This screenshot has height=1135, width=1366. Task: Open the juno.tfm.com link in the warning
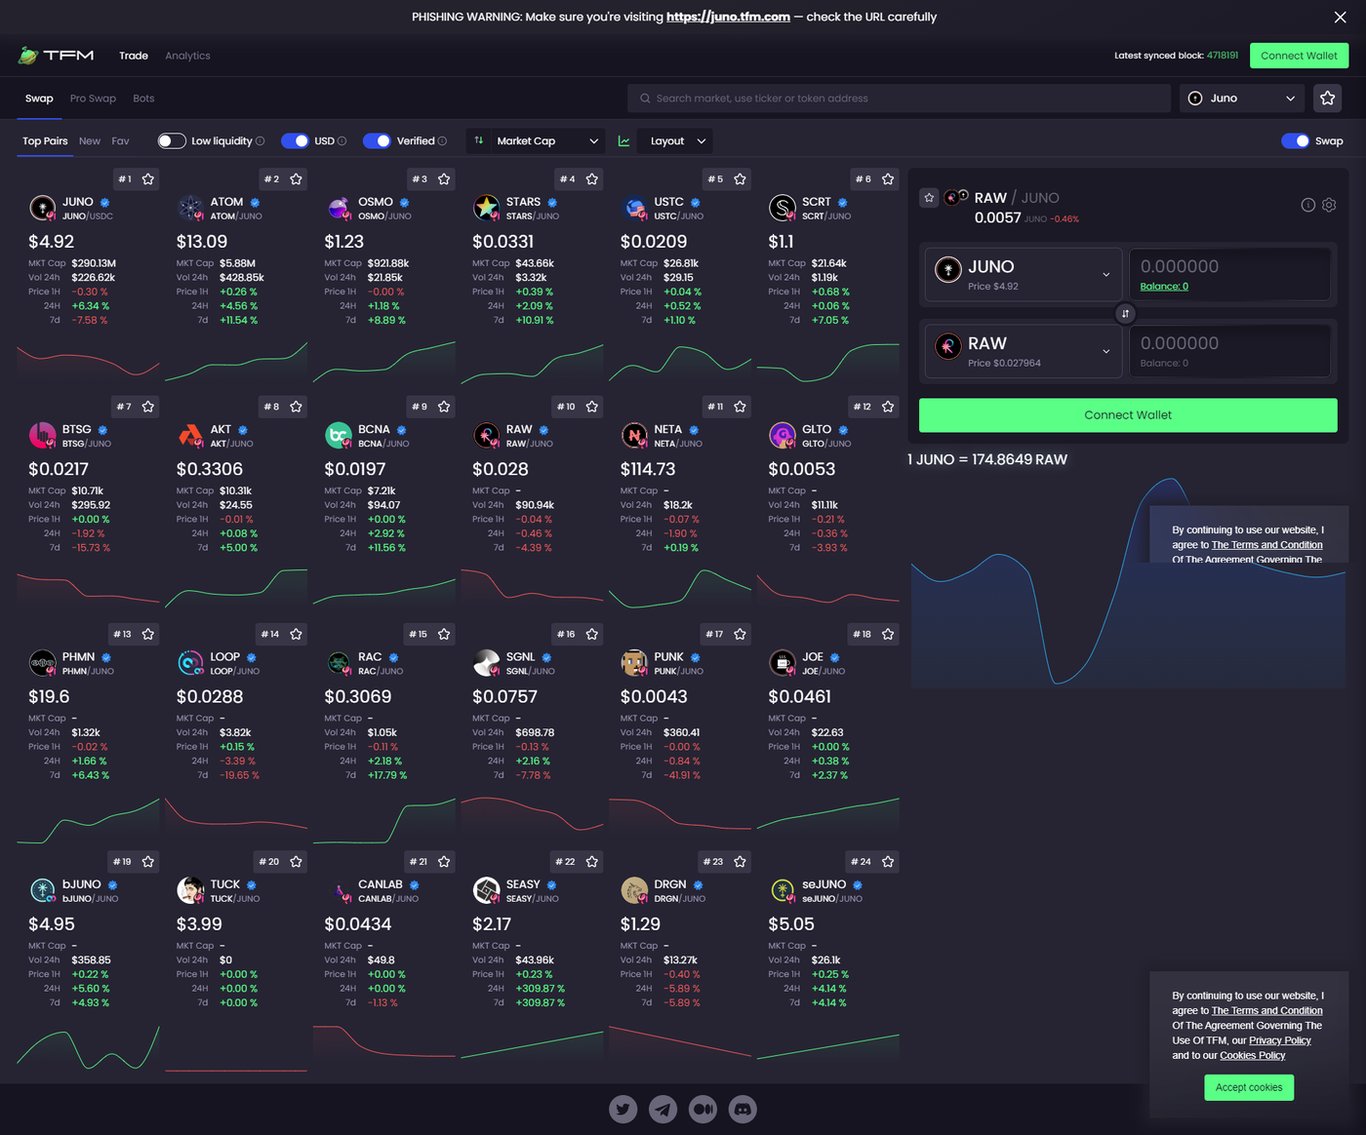[x=728, y=17]
